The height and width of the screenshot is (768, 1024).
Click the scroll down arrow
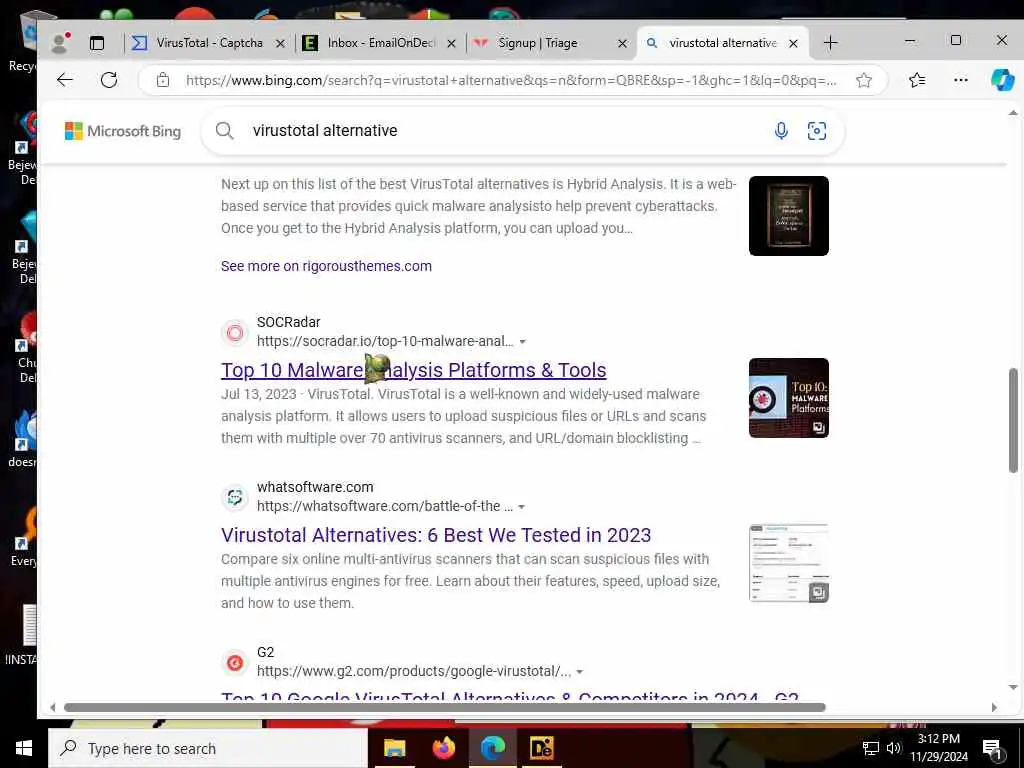pos(1013,687)
